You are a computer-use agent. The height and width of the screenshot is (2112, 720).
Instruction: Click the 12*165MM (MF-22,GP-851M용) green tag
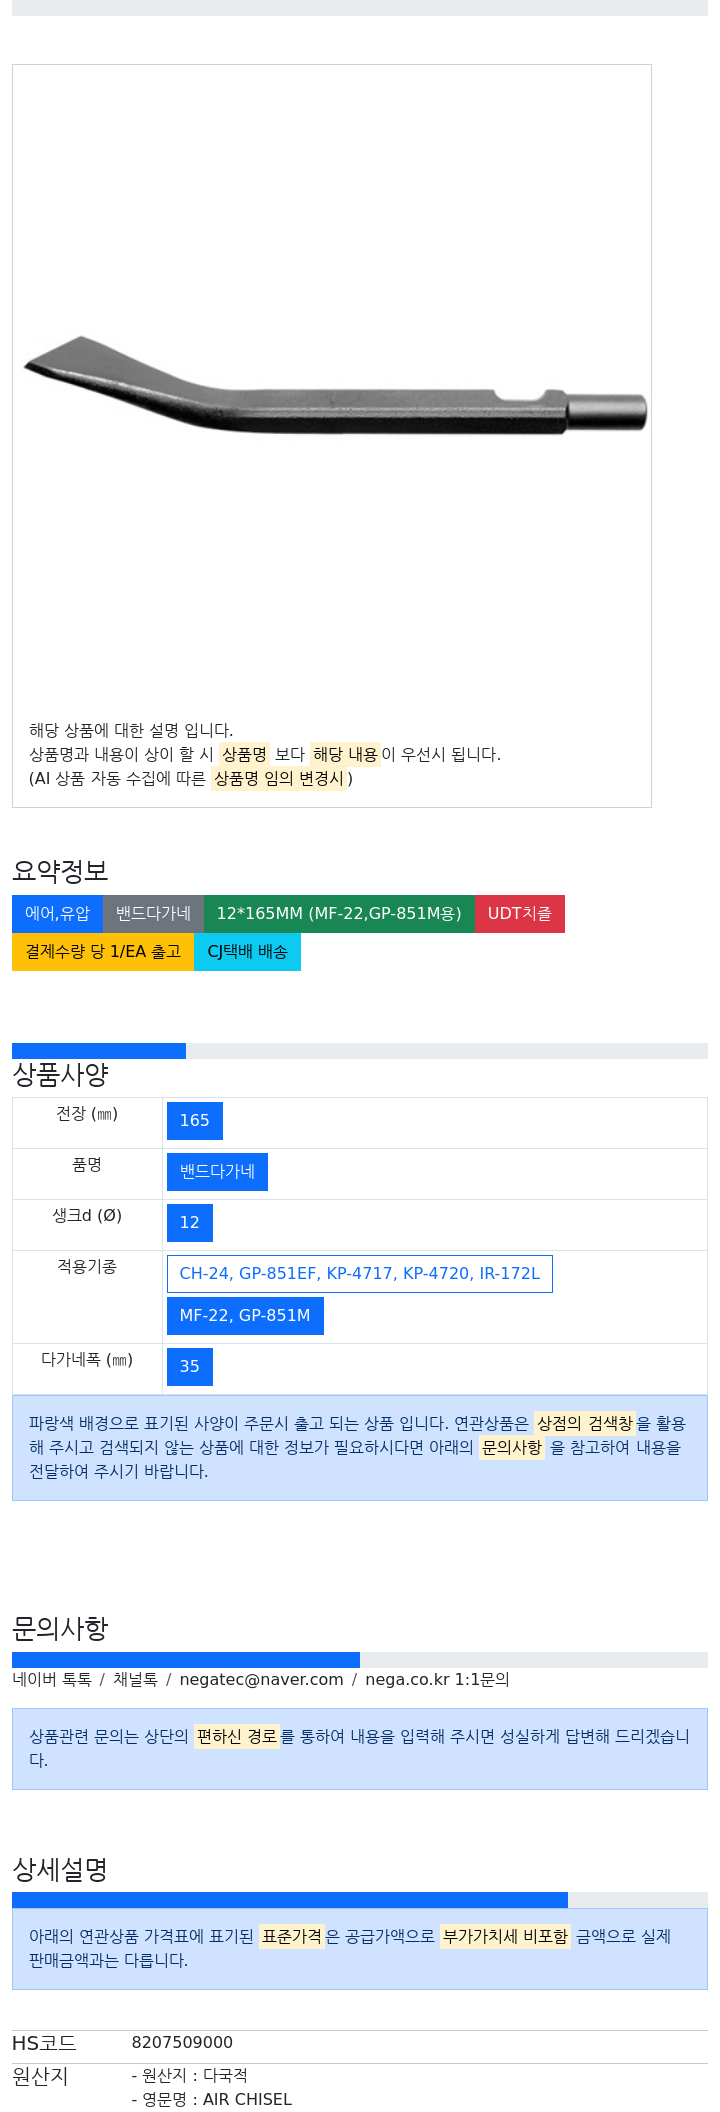(339, 914)
